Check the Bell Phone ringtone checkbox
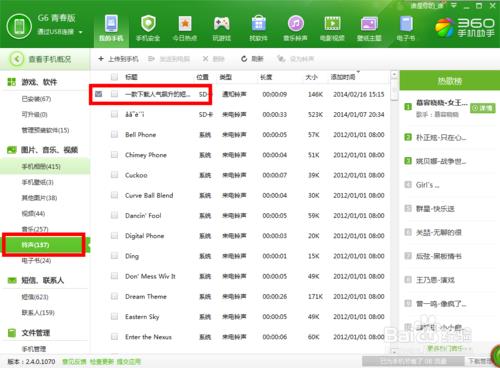500x368 pixels. (114, 134)
